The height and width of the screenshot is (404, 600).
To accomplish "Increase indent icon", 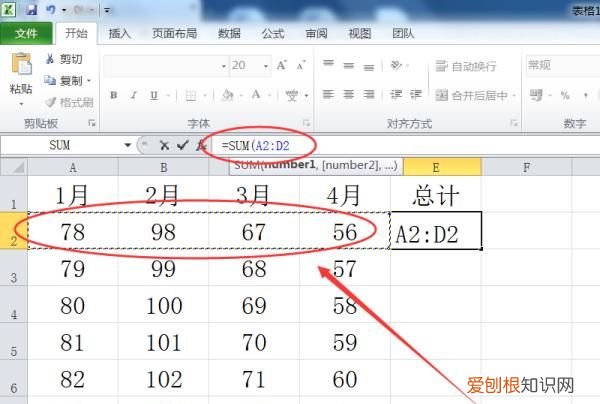I will [x=416, y=94].
